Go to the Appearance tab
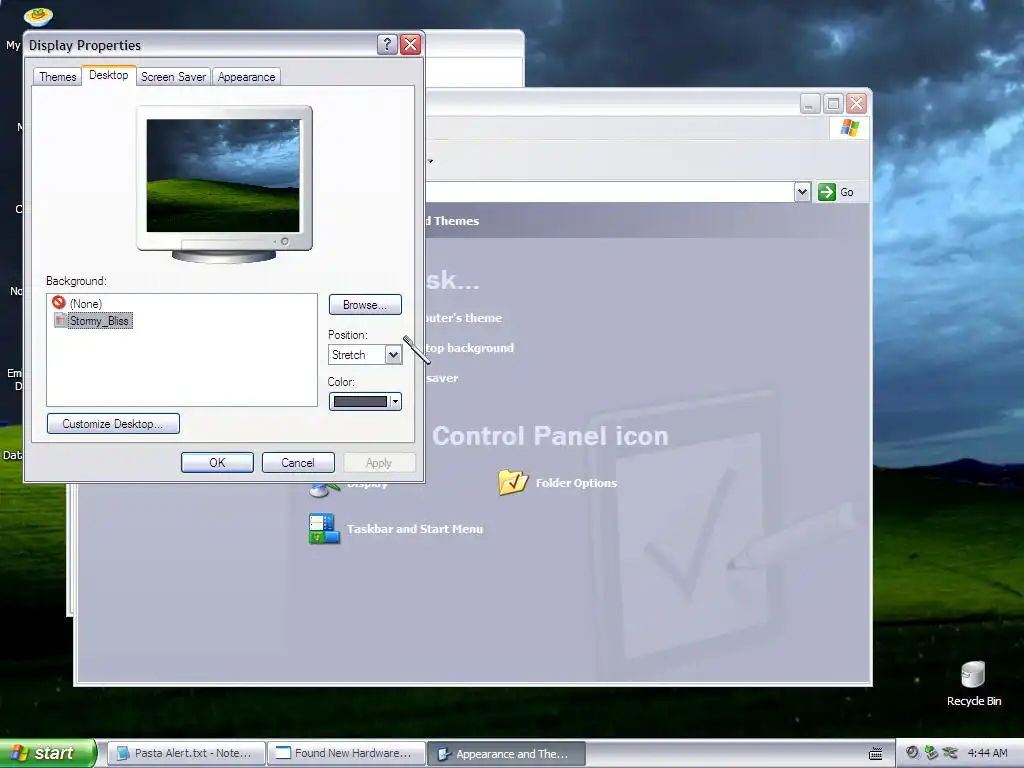This screenshot has width=1024, height=768. coord(246,76)
